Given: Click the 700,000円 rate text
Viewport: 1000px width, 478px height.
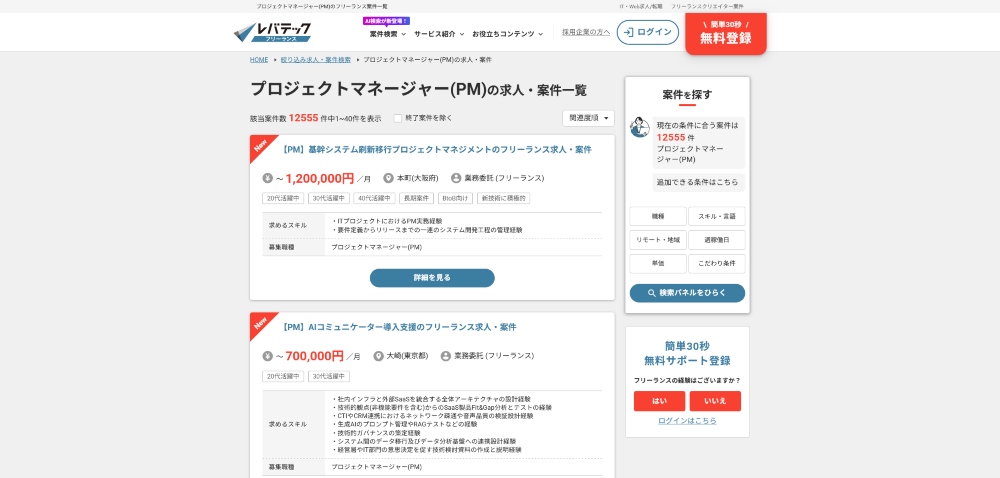Looking at the screenshot, I should 314,356.
